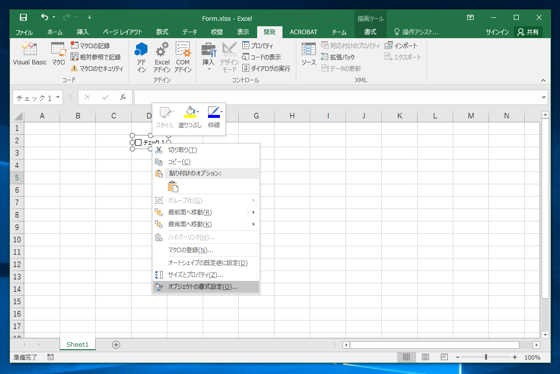Switch to Page Layout view icon

pyautogui.click(x=425, y=357)
